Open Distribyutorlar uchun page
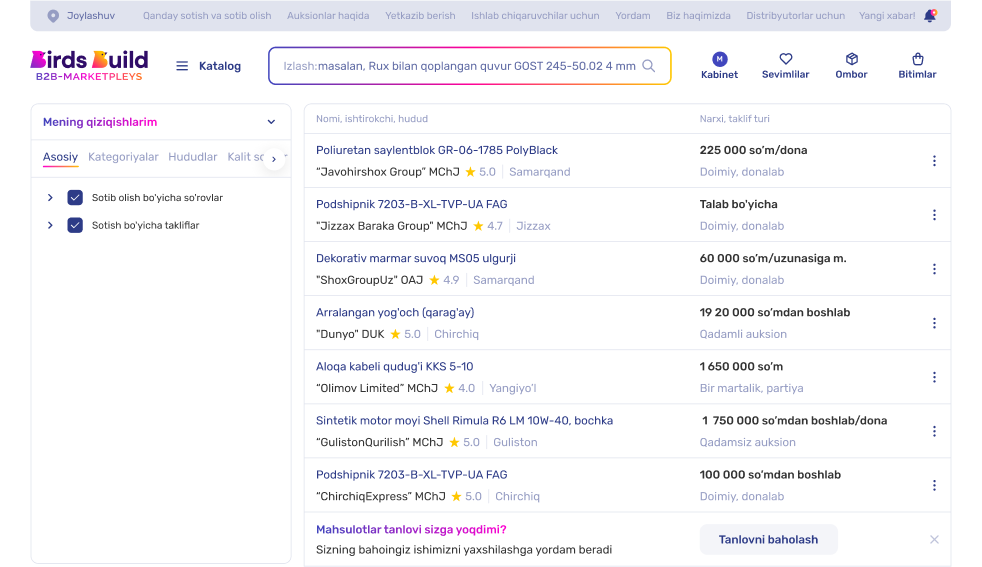This screenshot has width=982, height=567. pos(795,16)
